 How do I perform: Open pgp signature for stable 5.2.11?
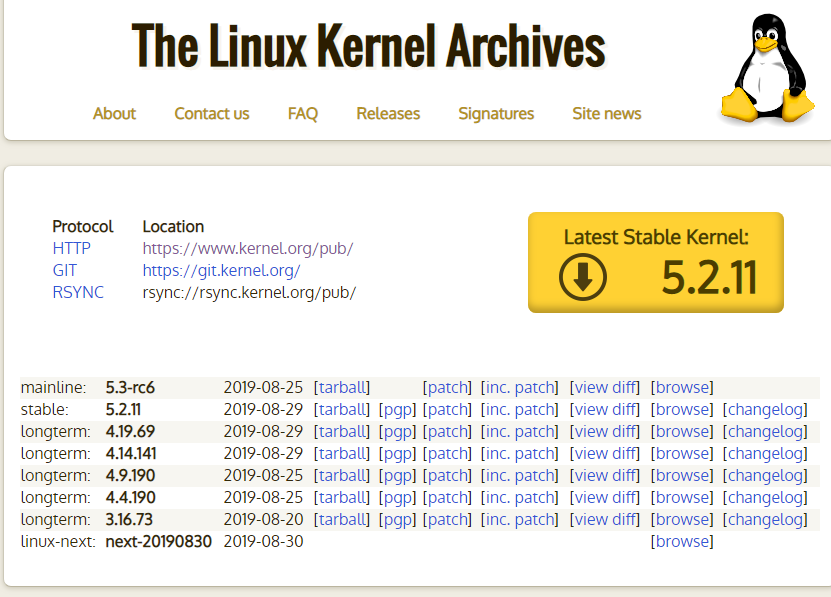pyautogui.click(x=397, y=409)
